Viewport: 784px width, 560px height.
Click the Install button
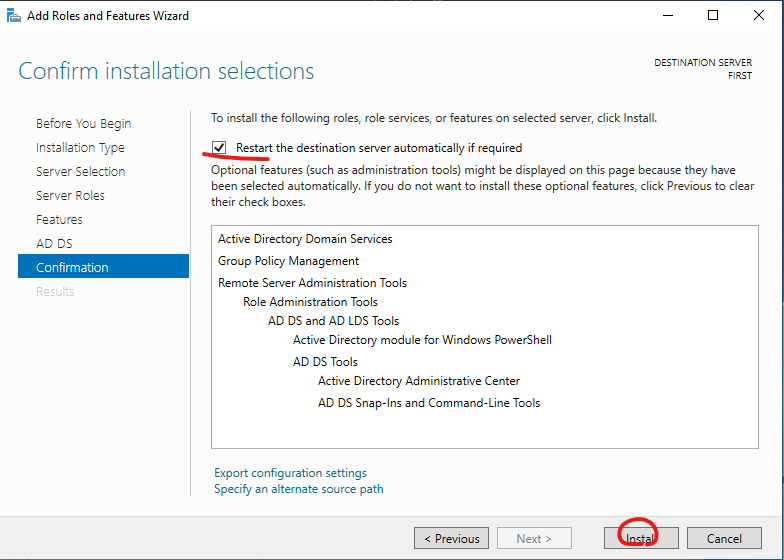(641, 538)
